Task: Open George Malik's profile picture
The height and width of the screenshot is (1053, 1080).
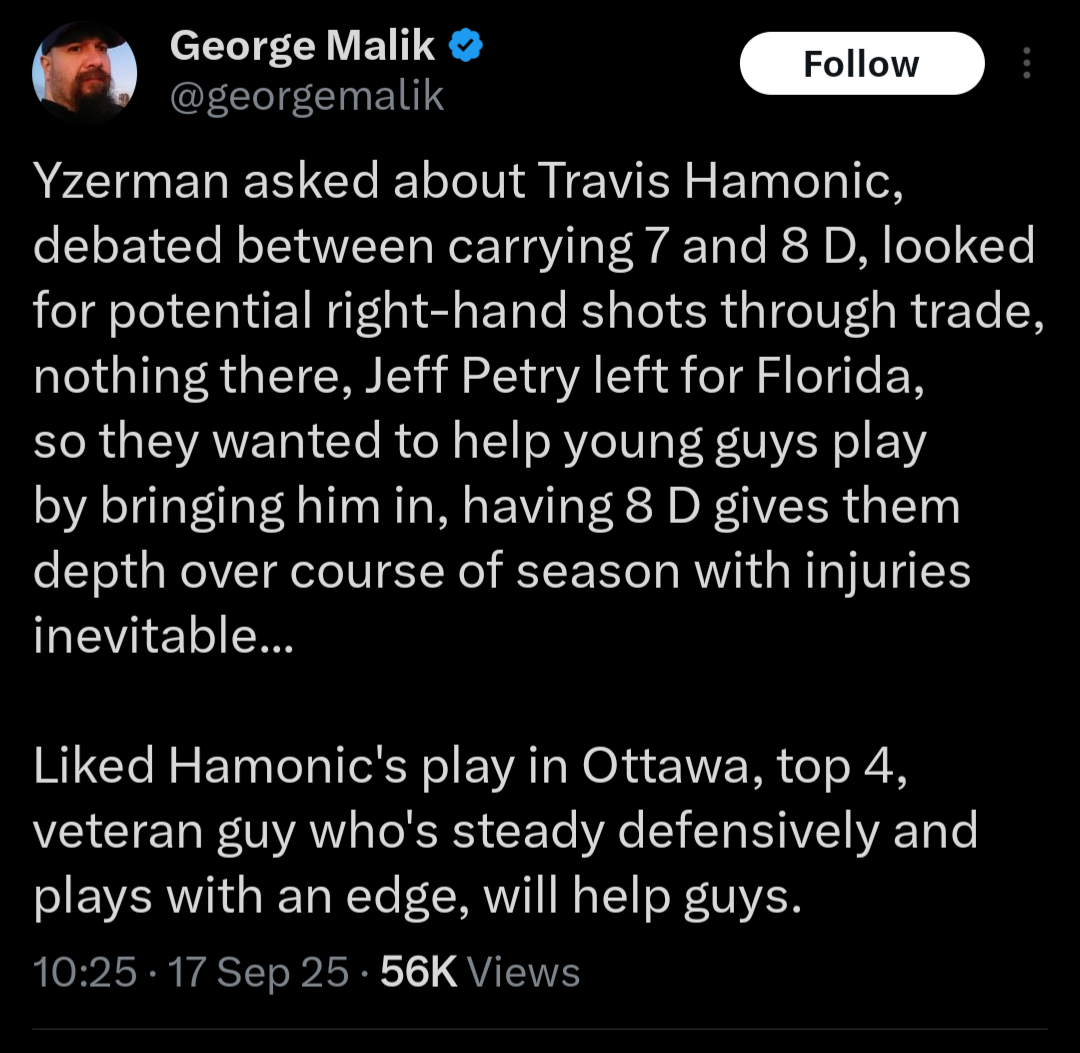Action: pyautogui.click(x=85, y=72)
